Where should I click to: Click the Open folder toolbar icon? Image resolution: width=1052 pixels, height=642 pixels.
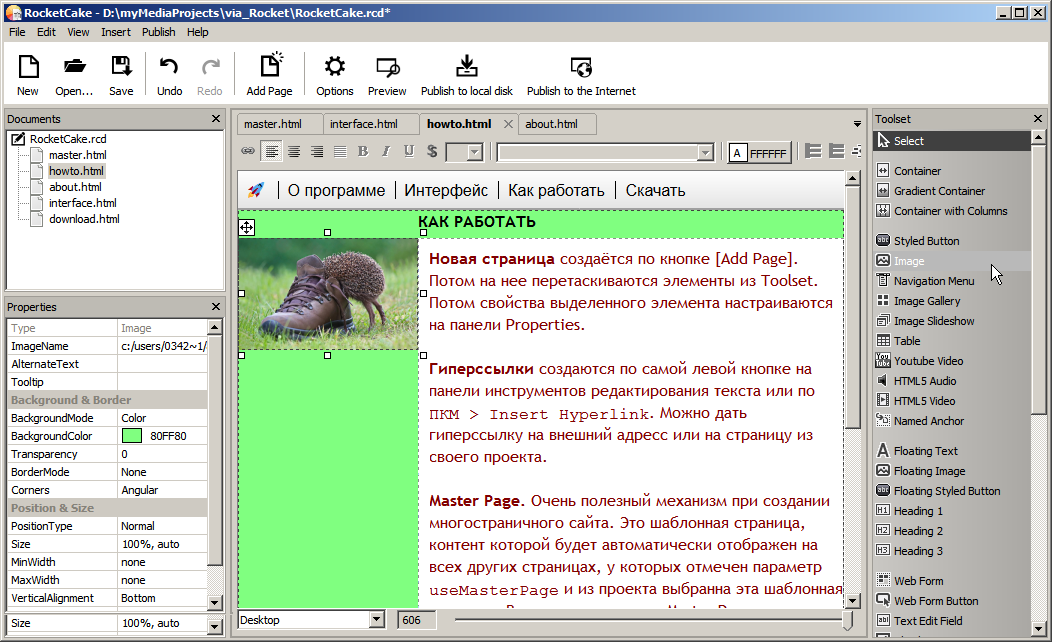74,74
